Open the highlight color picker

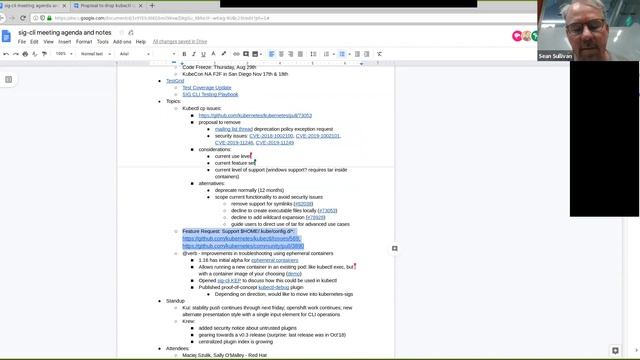click(x=223, y=54)
